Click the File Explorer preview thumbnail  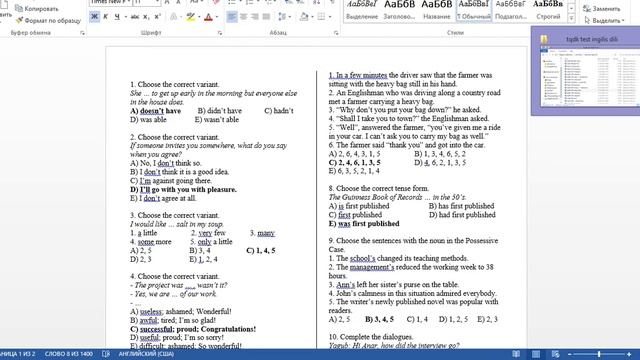[590, 77]
